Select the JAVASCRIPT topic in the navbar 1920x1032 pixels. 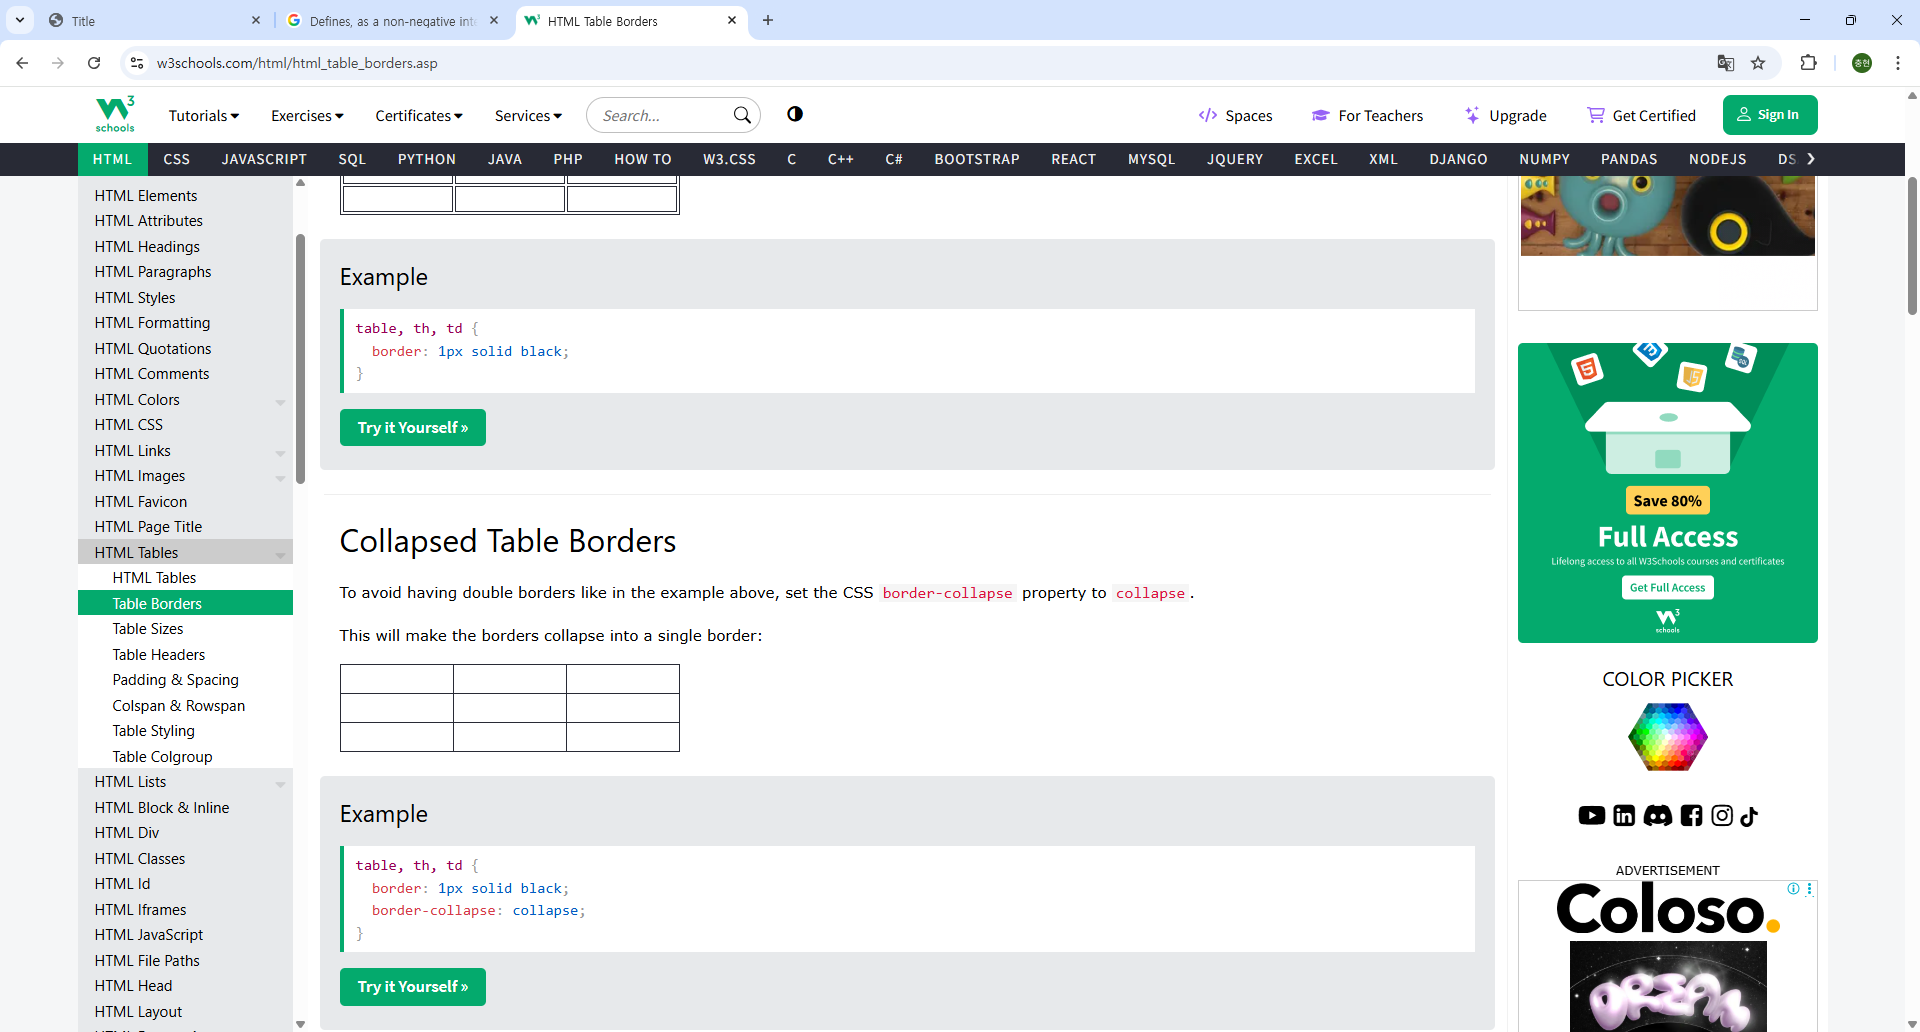tap(264, 159)
